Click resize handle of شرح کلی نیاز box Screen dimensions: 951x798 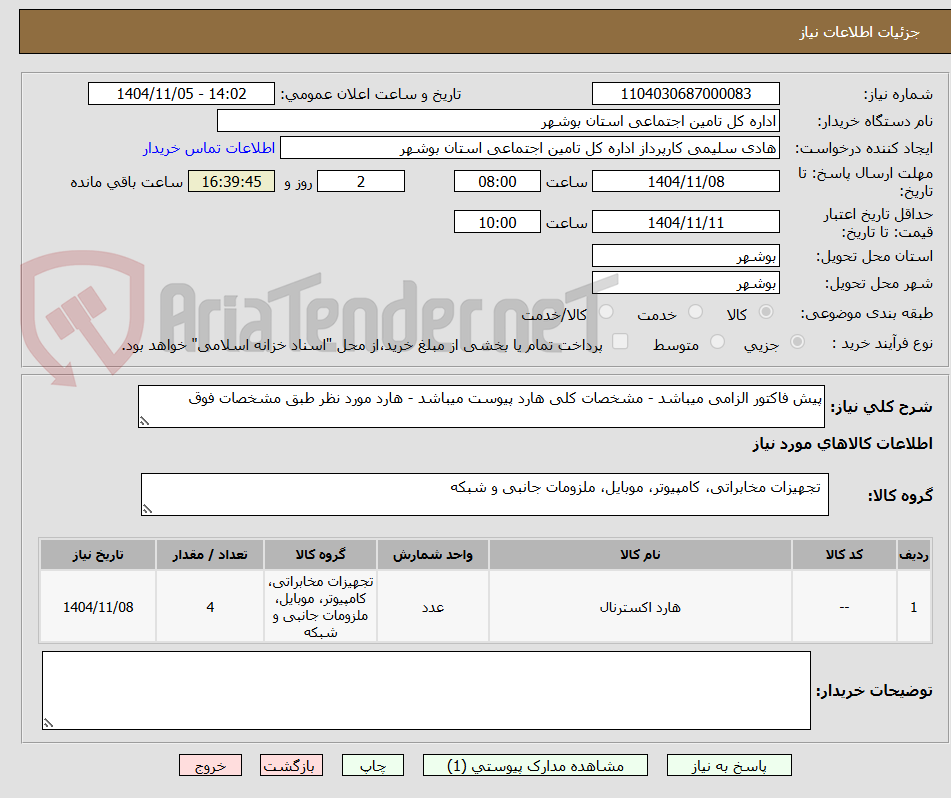click(144, 421)
